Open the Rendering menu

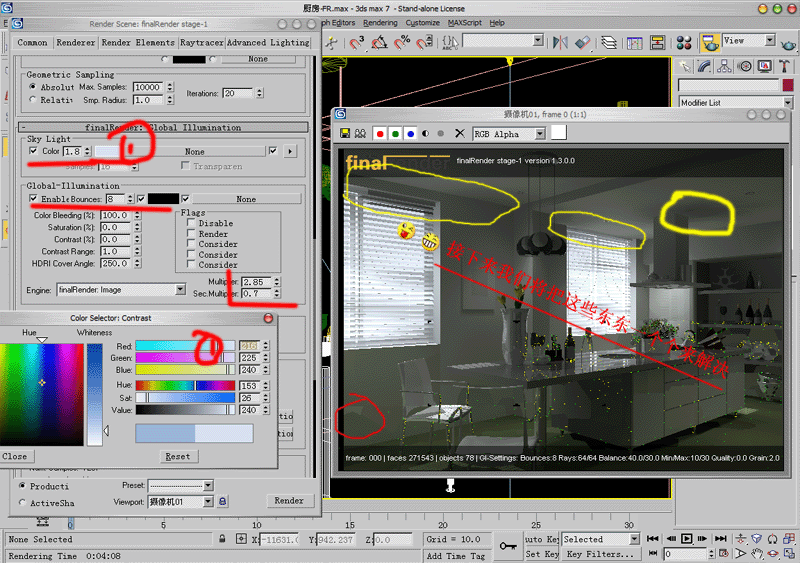pyautogui.click(x=380, y=22)
